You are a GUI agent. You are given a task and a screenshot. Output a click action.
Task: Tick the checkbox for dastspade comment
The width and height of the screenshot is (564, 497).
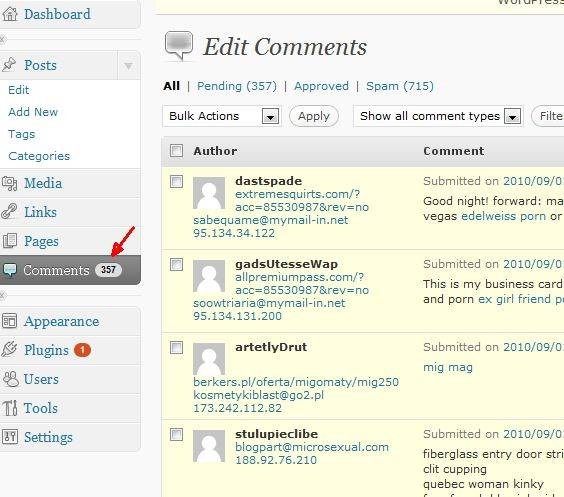tap(176, 182)
